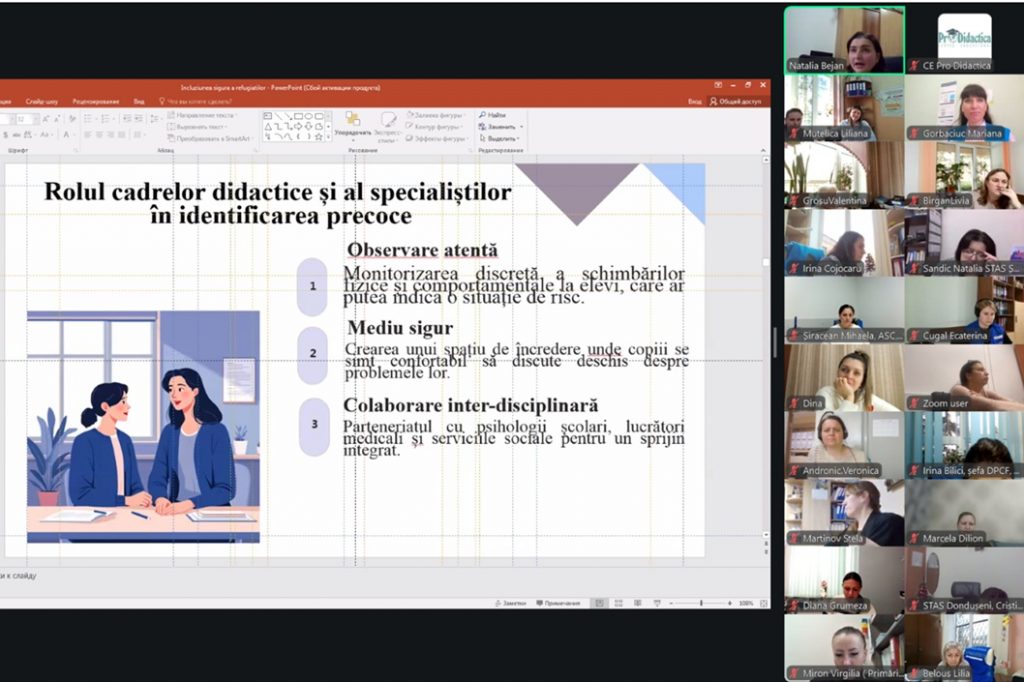The height and width of the screenshot is (682, 1024).
Task: Toggle Normal view button in status bar
Action: [x=599, y=603]
